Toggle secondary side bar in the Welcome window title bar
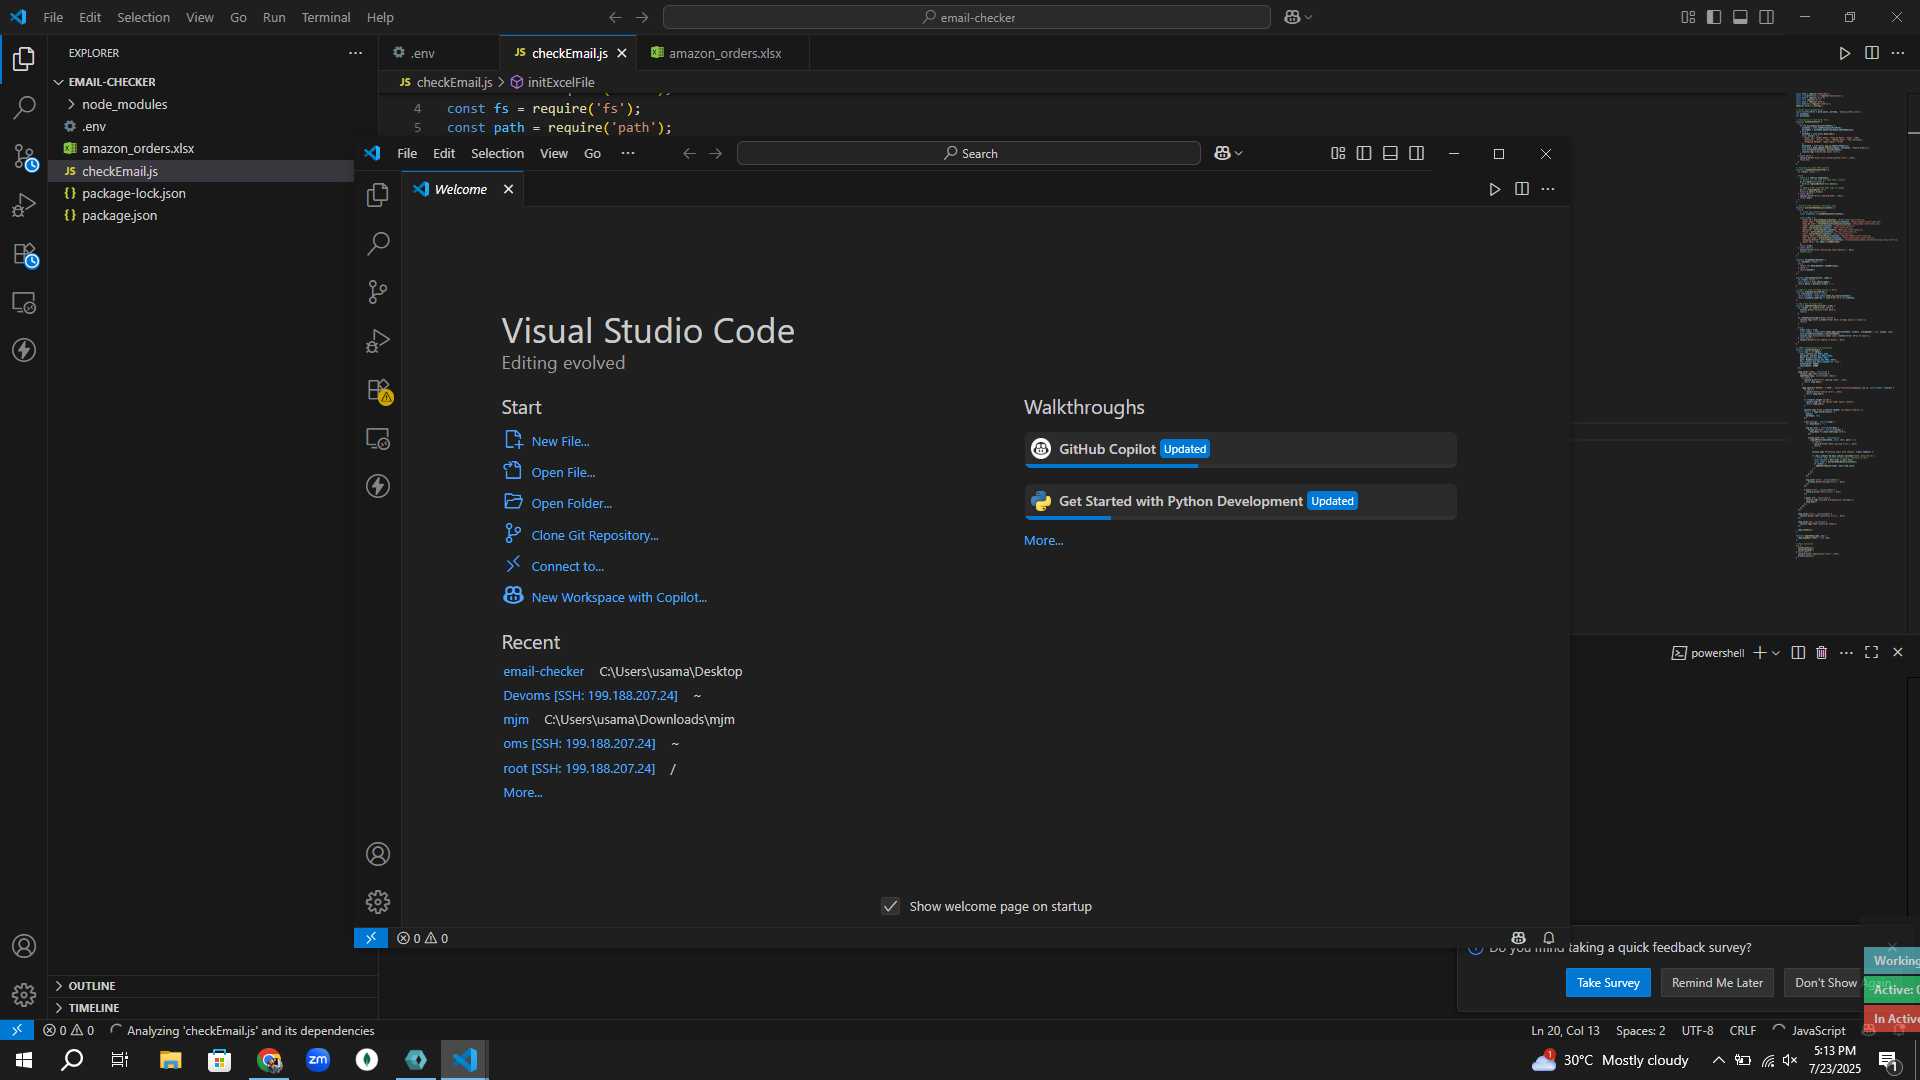This screenshot has width=1920, height=1080. coord(1417,153)
